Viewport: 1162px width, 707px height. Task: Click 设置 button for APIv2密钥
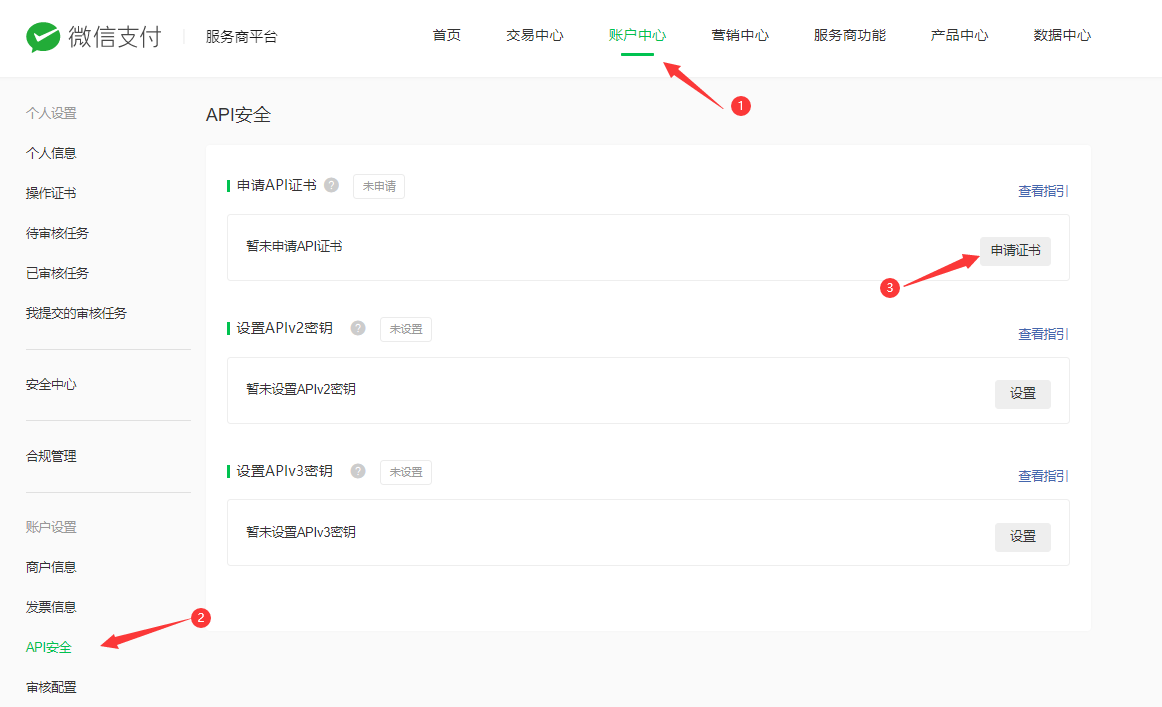tap(1022, 394)
